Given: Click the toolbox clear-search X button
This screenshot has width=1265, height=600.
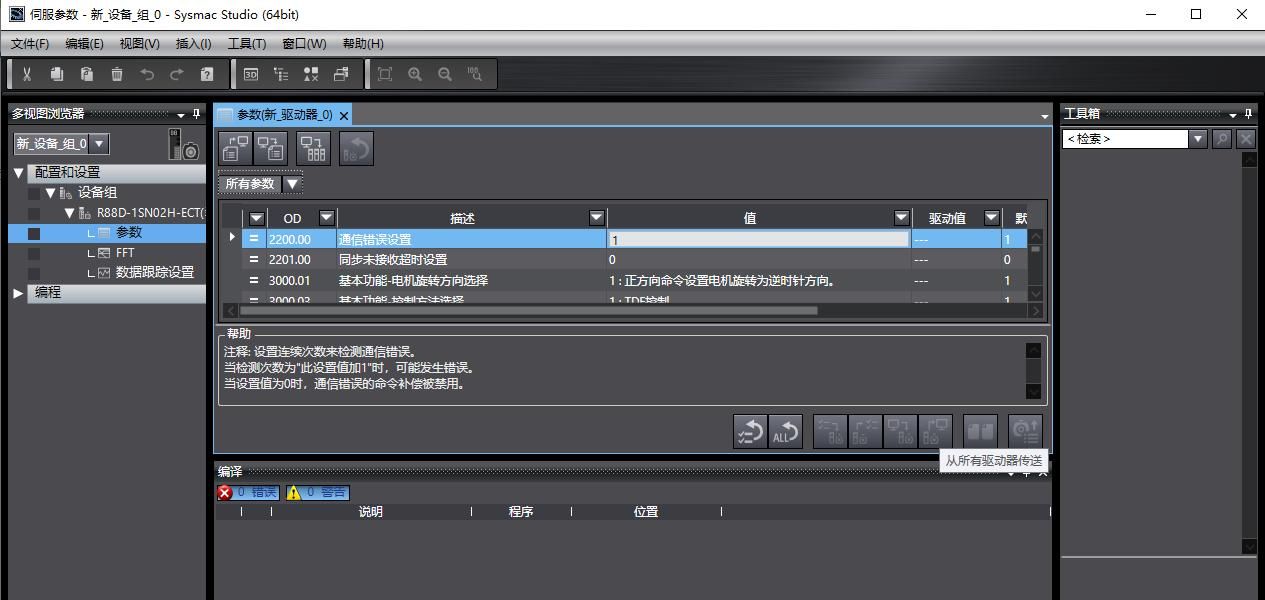Looking at the screenshot, I should click(1246, 139).
